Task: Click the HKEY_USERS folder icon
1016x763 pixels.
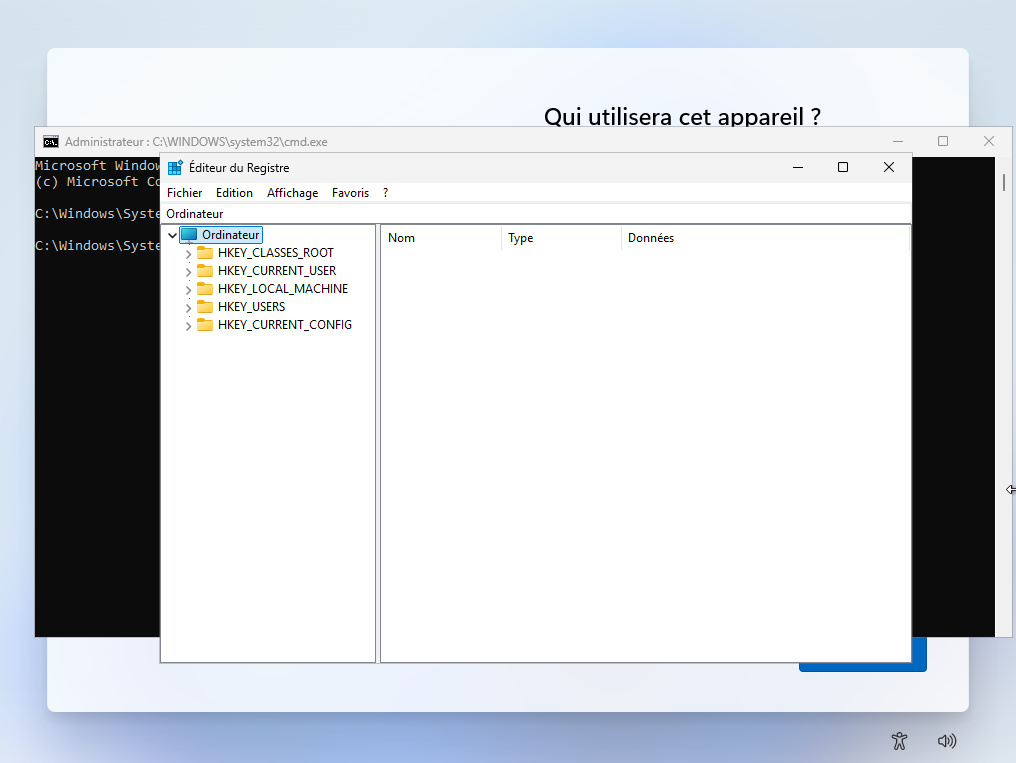Action: tap(205, 307)
